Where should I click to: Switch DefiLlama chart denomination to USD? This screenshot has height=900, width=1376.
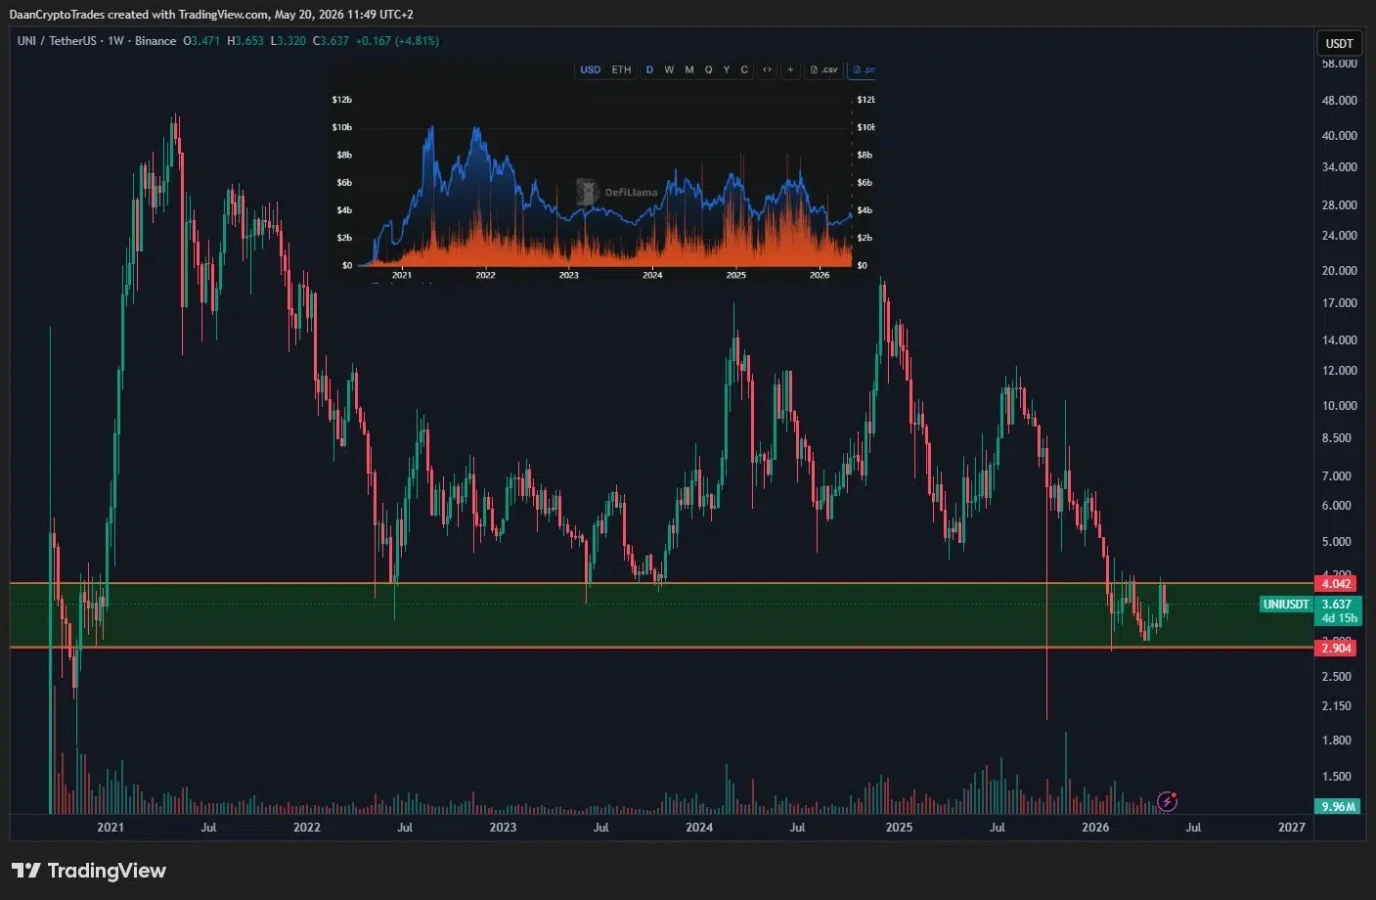pyautogui.click(x=590, y=70)
